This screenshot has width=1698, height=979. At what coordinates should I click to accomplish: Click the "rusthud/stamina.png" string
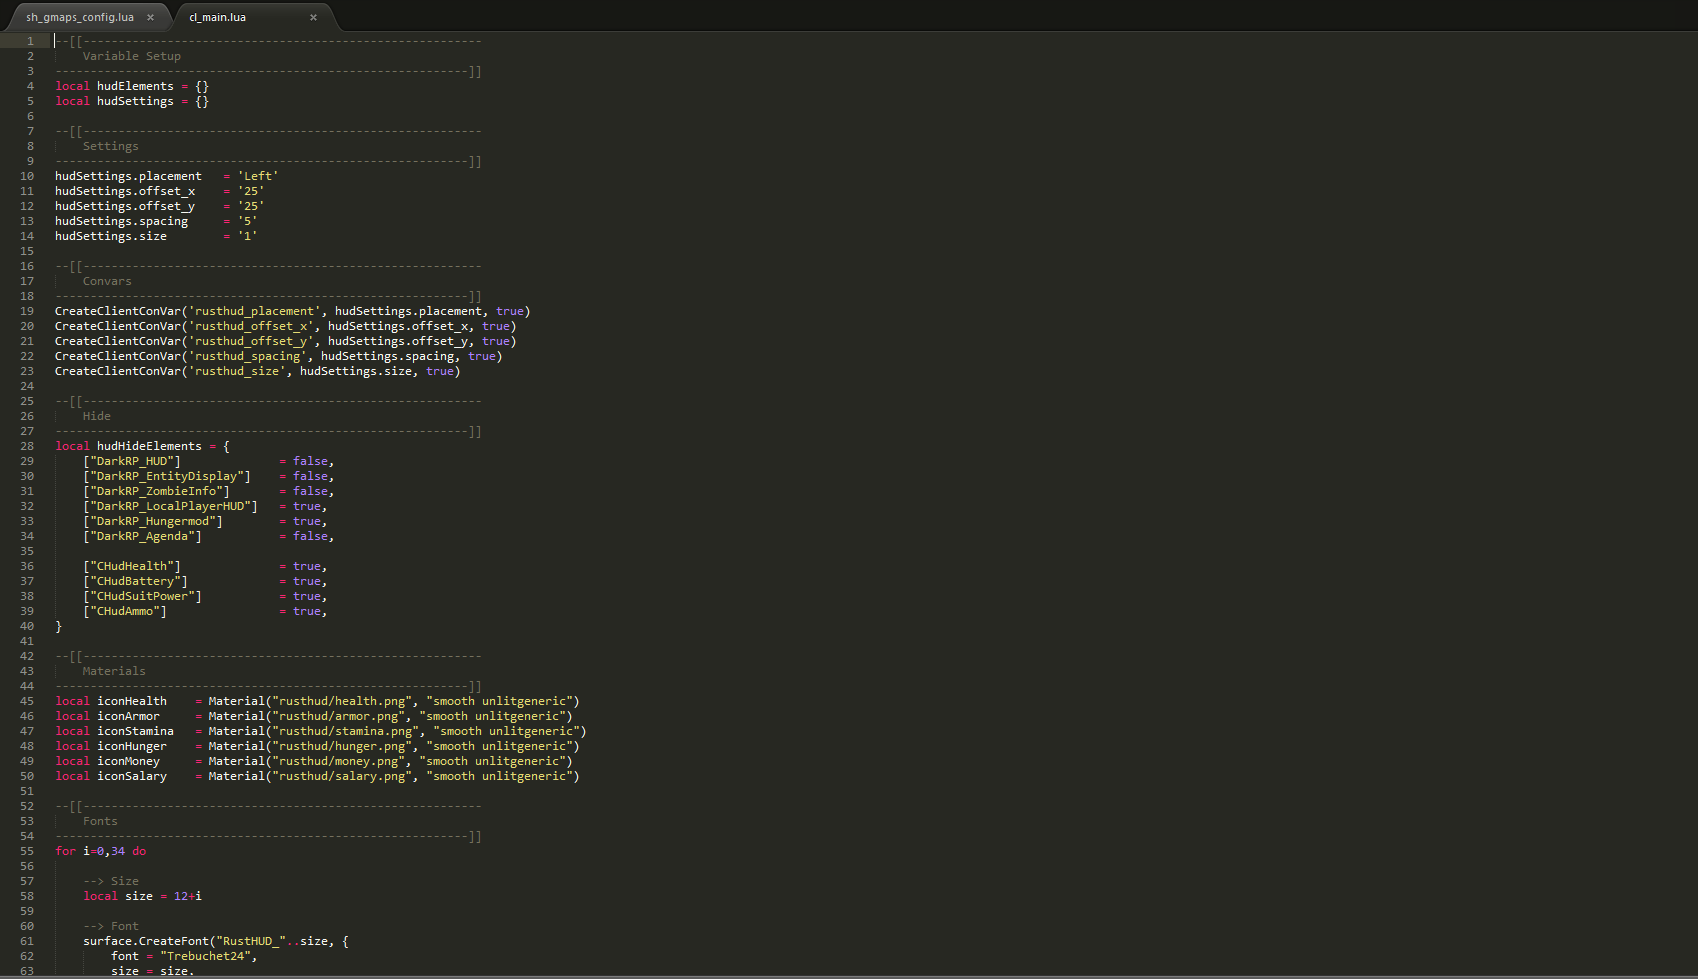coord(345,731)
